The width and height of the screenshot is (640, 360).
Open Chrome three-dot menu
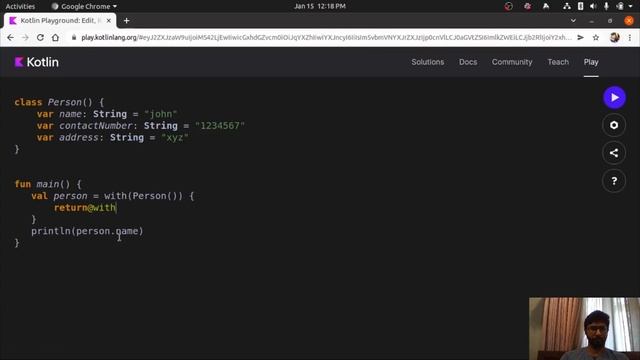[630, 38]
